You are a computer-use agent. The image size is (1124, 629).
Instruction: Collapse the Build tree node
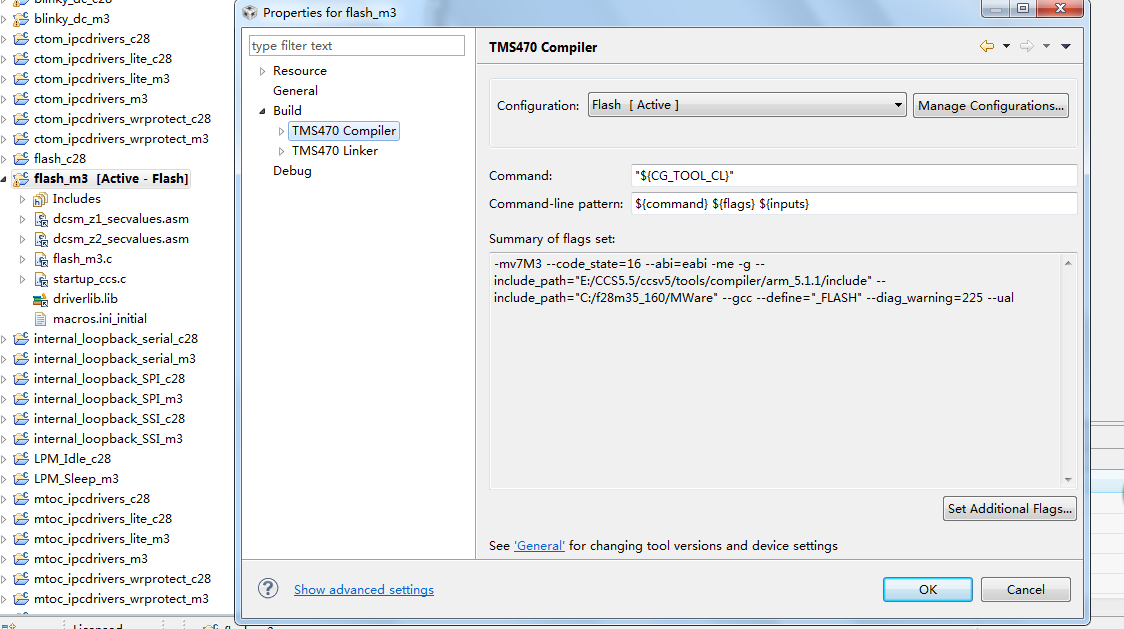263,111
